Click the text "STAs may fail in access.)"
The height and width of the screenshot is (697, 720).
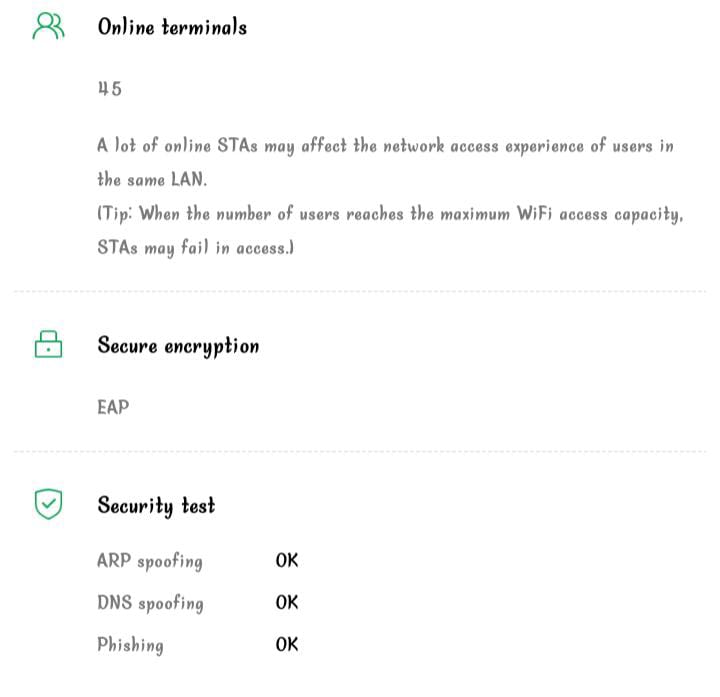tap(196, 248)
